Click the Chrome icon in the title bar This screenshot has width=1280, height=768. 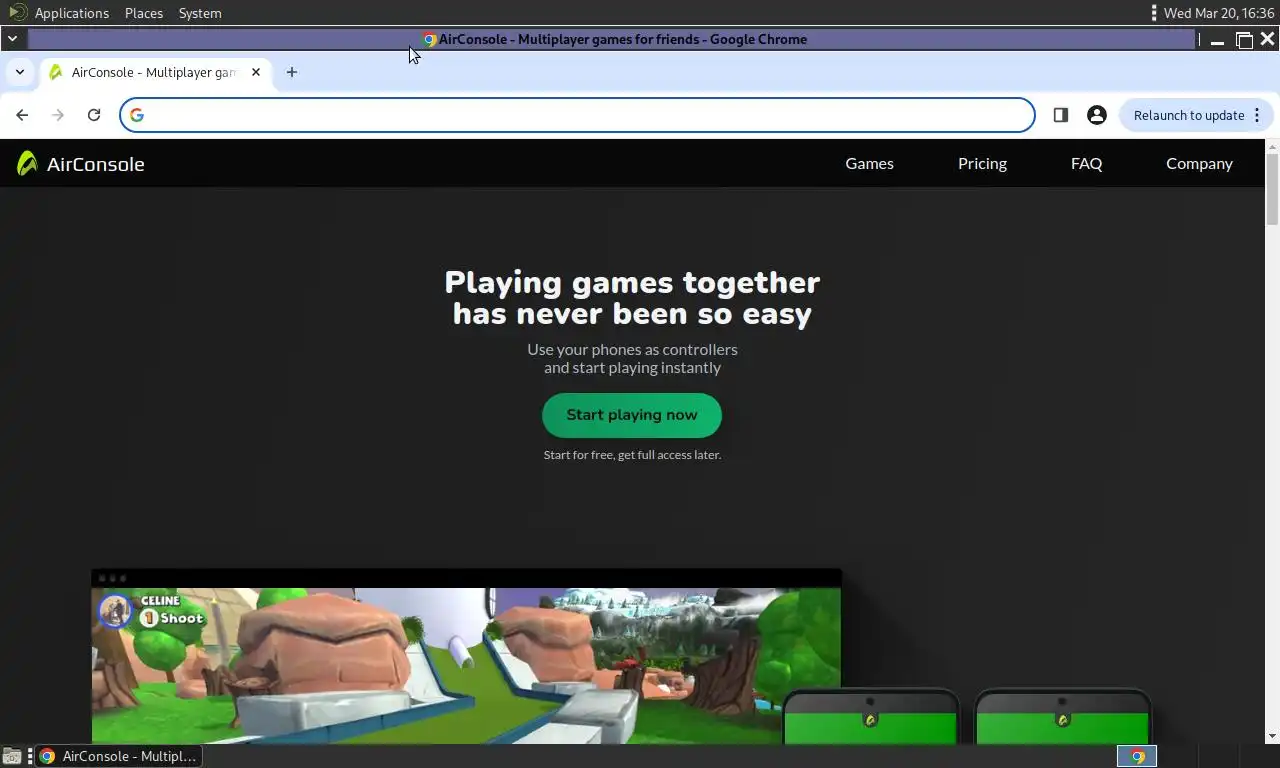click(430, 40)
